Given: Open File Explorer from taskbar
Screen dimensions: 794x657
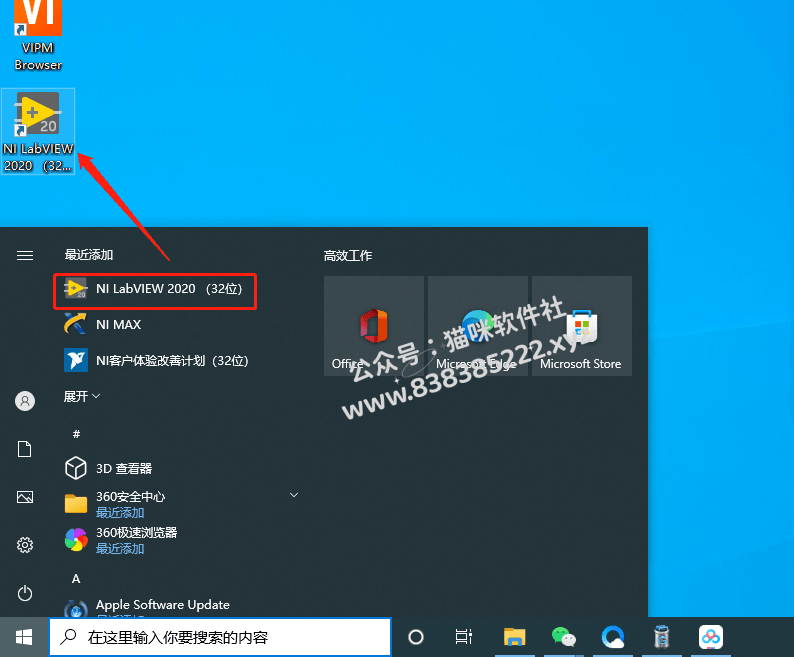Looking at the screenshot, I should click(514, 637).
